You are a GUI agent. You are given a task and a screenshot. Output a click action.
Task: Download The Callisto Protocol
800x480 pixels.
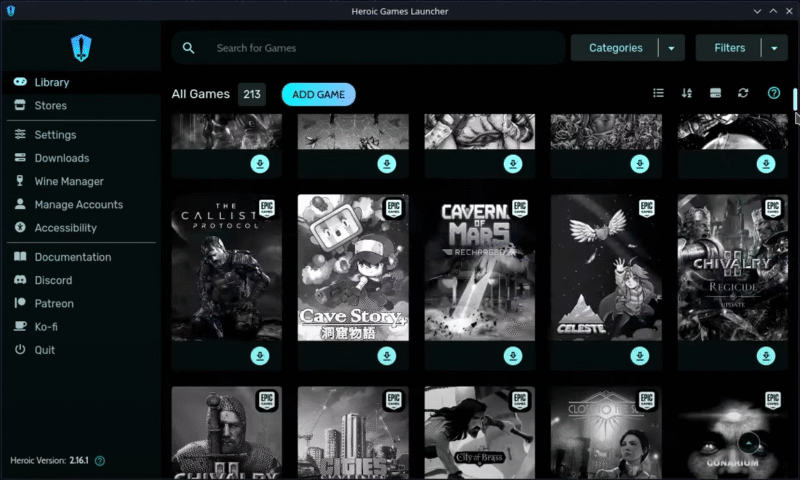(x=260, y=356)
